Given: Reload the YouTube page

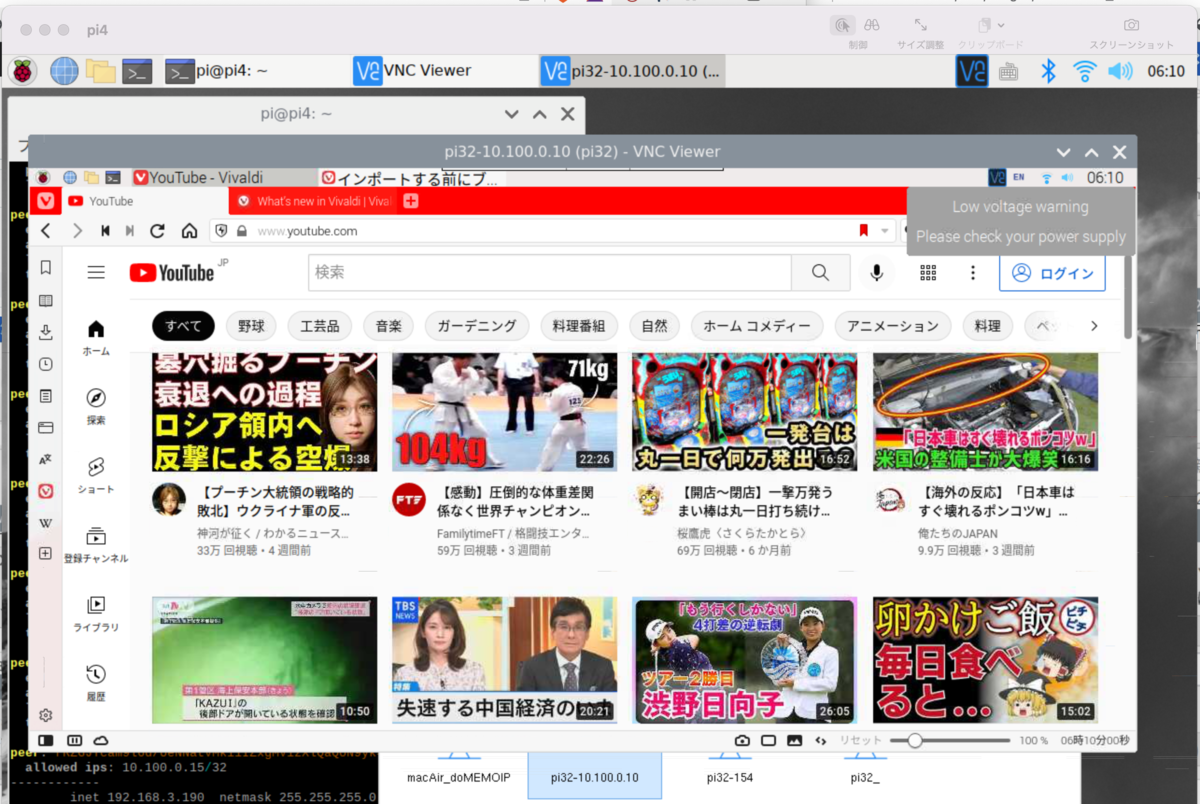Looking at the screenshot, I should (157, 231).
